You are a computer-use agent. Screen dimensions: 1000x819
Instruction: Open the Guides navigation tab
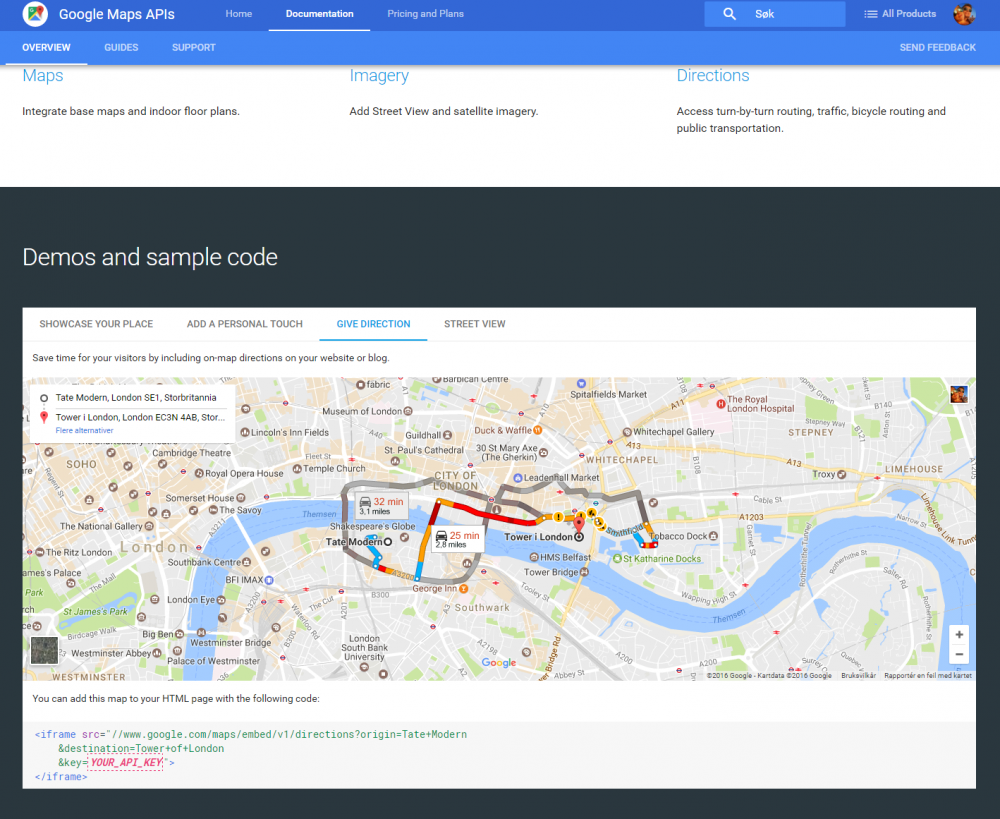tap(121, 47)
